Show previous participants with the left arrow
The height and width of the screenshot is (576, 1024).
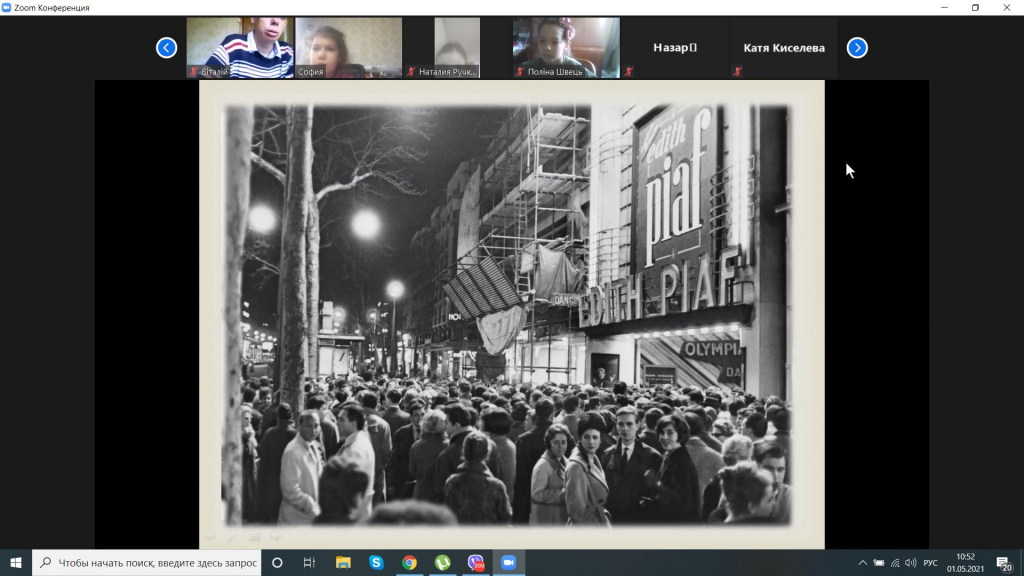pos(167,48)
